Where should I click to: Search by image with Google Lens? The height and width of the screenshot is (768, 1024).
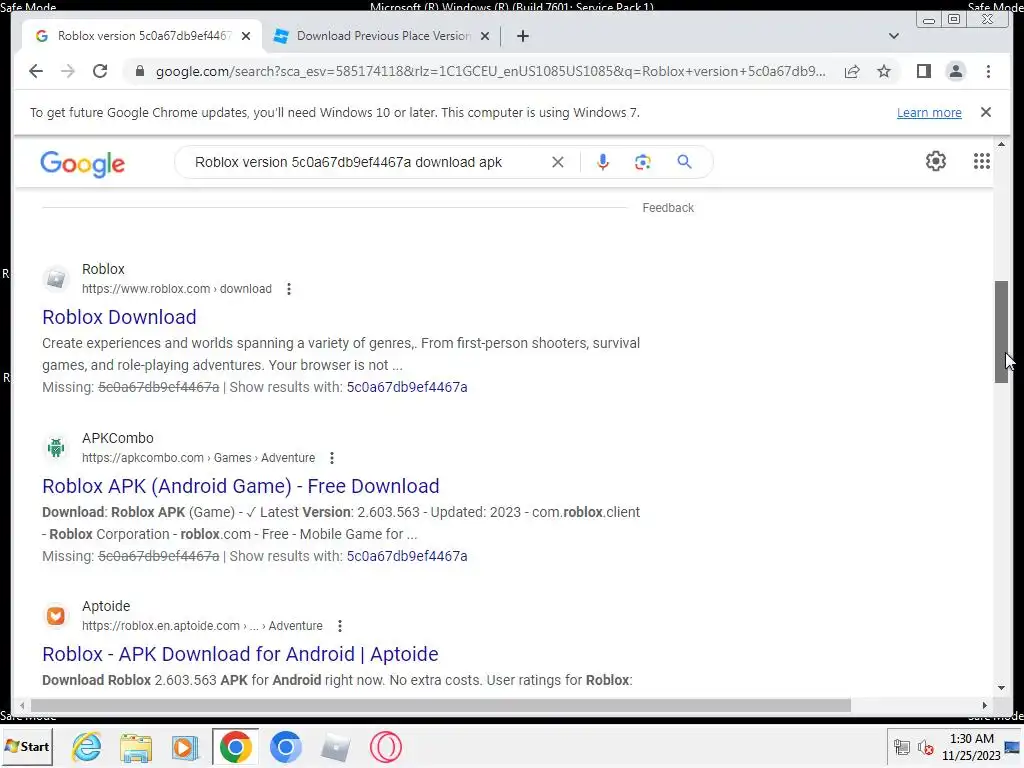tap(643, 162)
